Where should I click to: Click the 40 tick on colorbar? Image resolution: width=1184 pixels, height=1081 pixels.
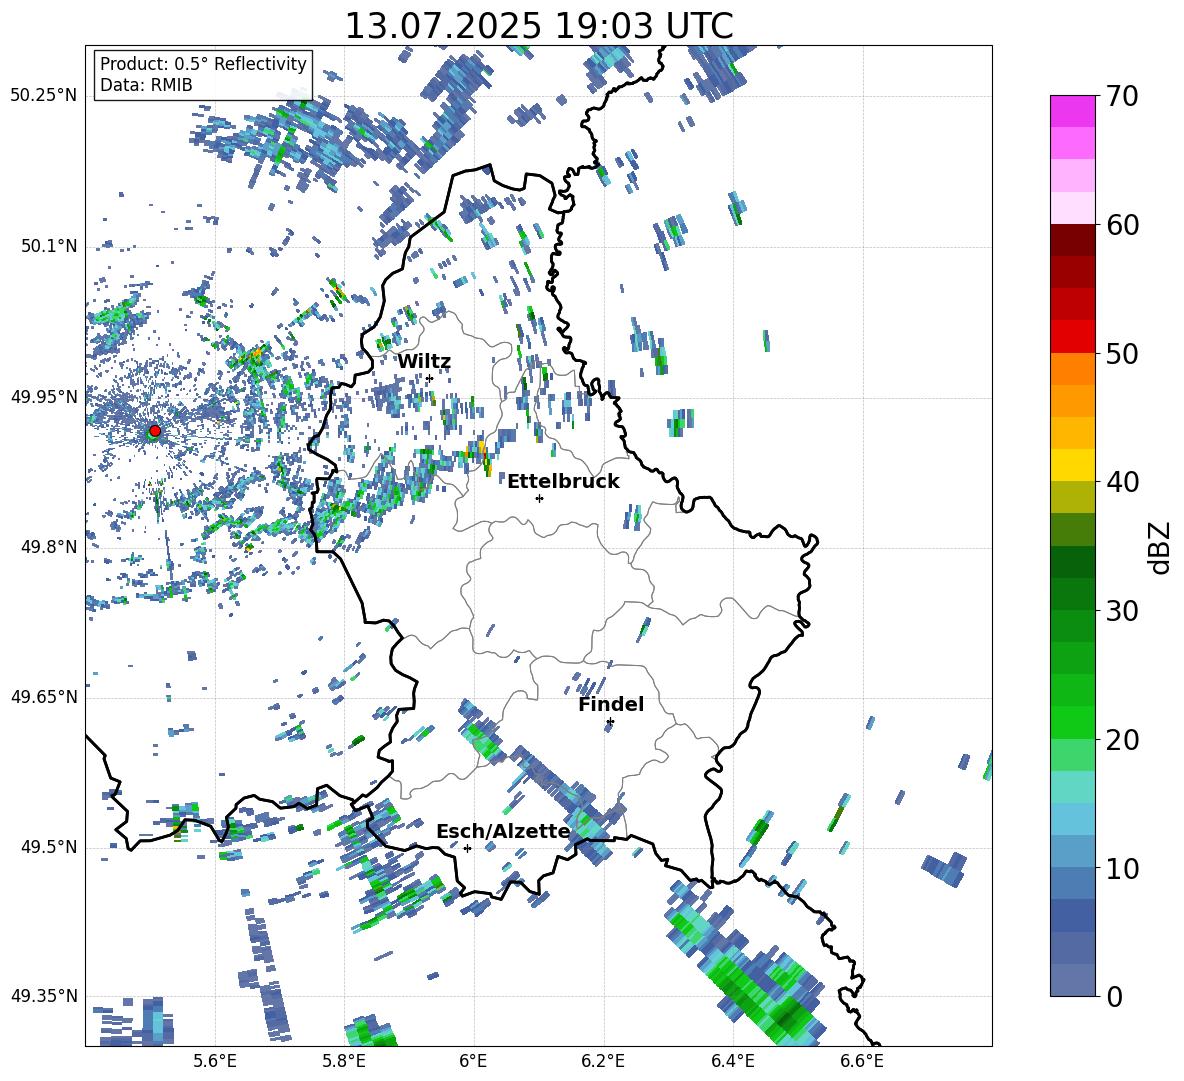tap(1121, 482)
